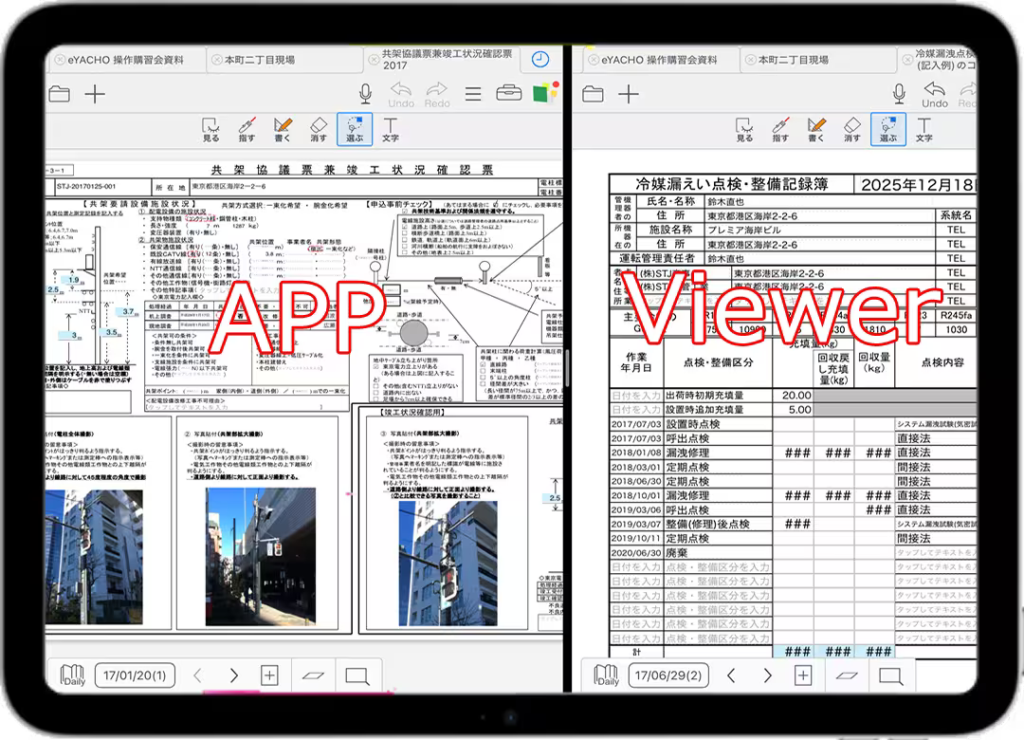Open the hamburger menu in left pane

tap(473, 95)
